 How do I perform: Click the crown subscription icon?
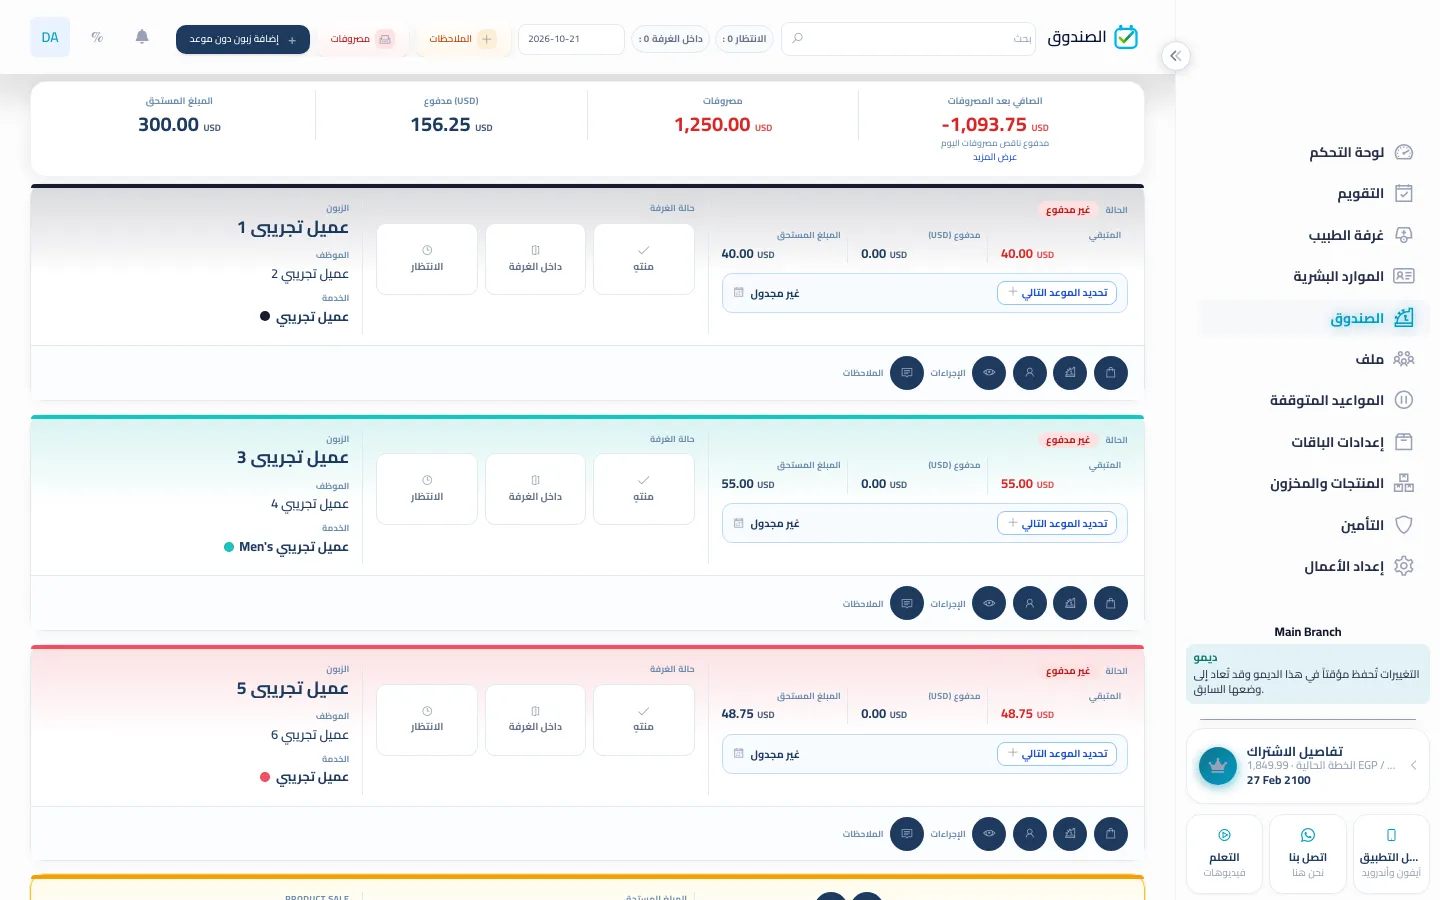pos(1218,767)
